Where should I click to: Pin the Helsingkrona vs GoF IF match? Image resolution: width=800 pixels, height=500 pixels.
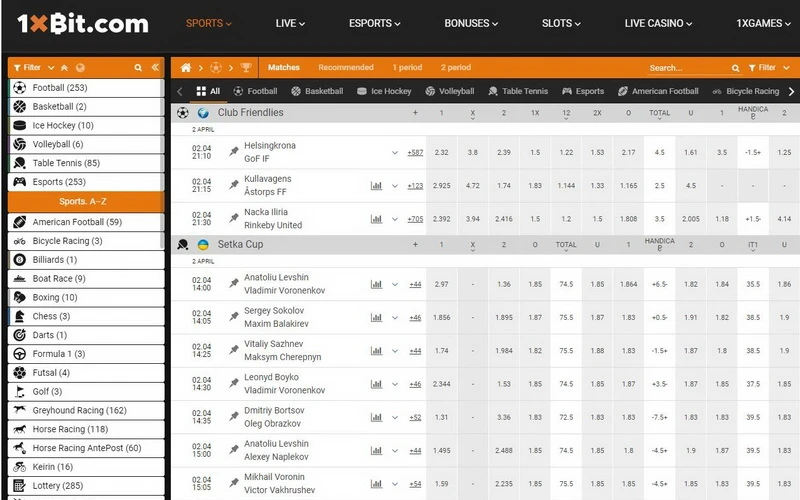[x=234, y=152]
